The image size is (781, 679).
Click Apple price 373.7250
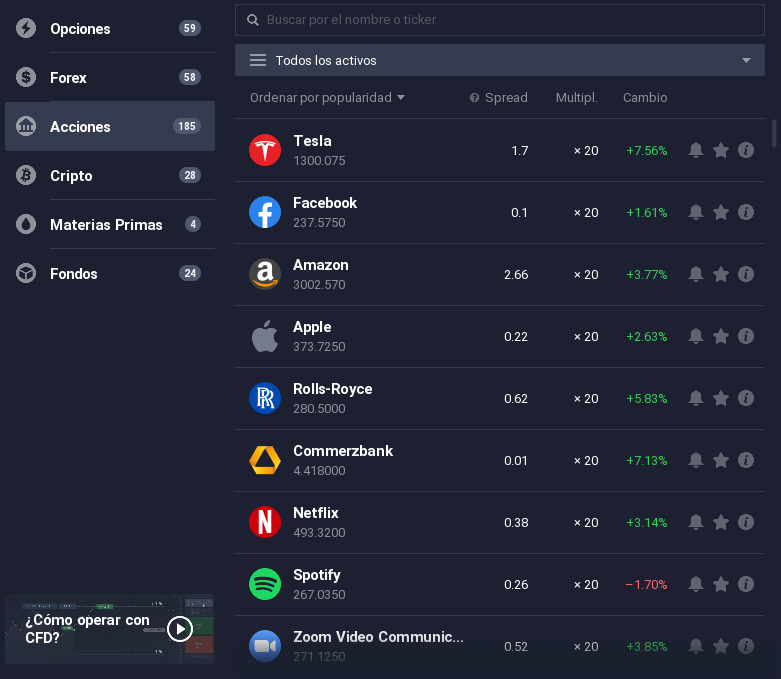pos(319,347)
